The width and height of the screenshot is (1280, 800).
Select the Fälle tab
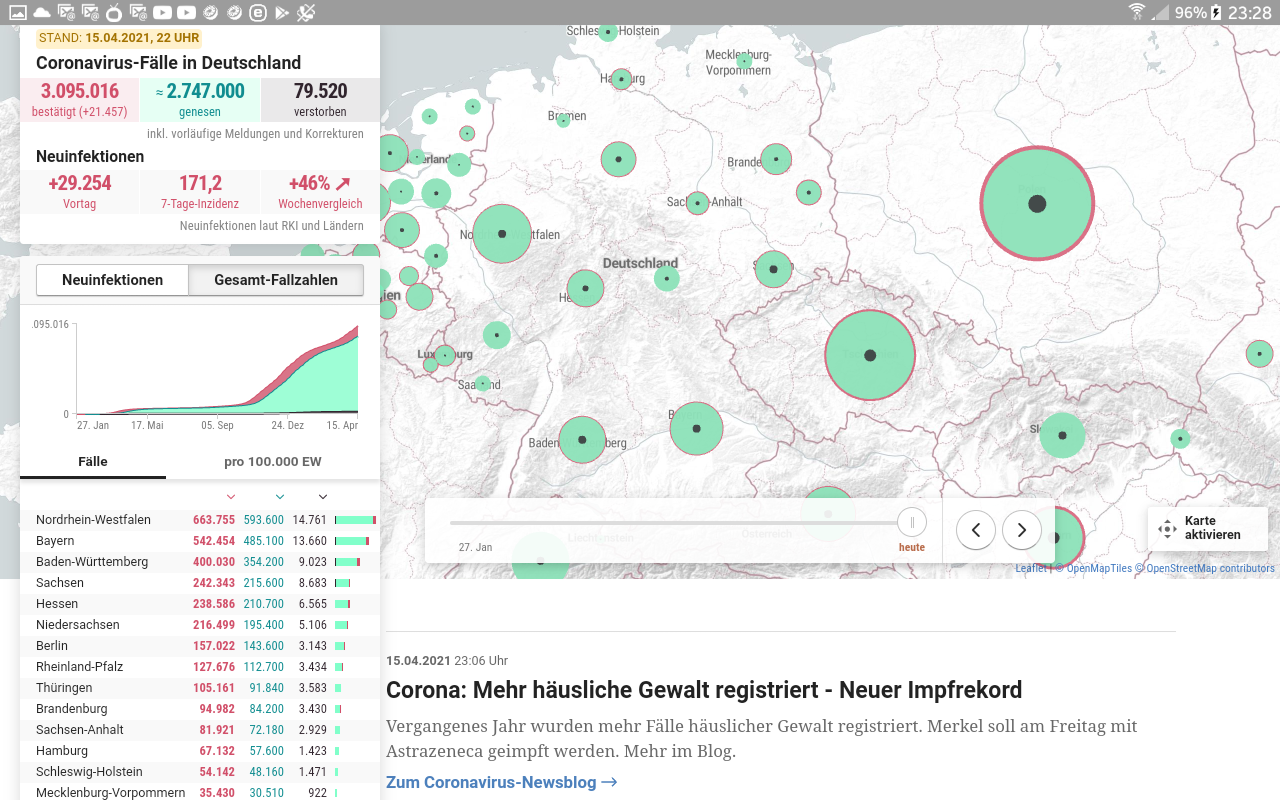coord(93,462)
